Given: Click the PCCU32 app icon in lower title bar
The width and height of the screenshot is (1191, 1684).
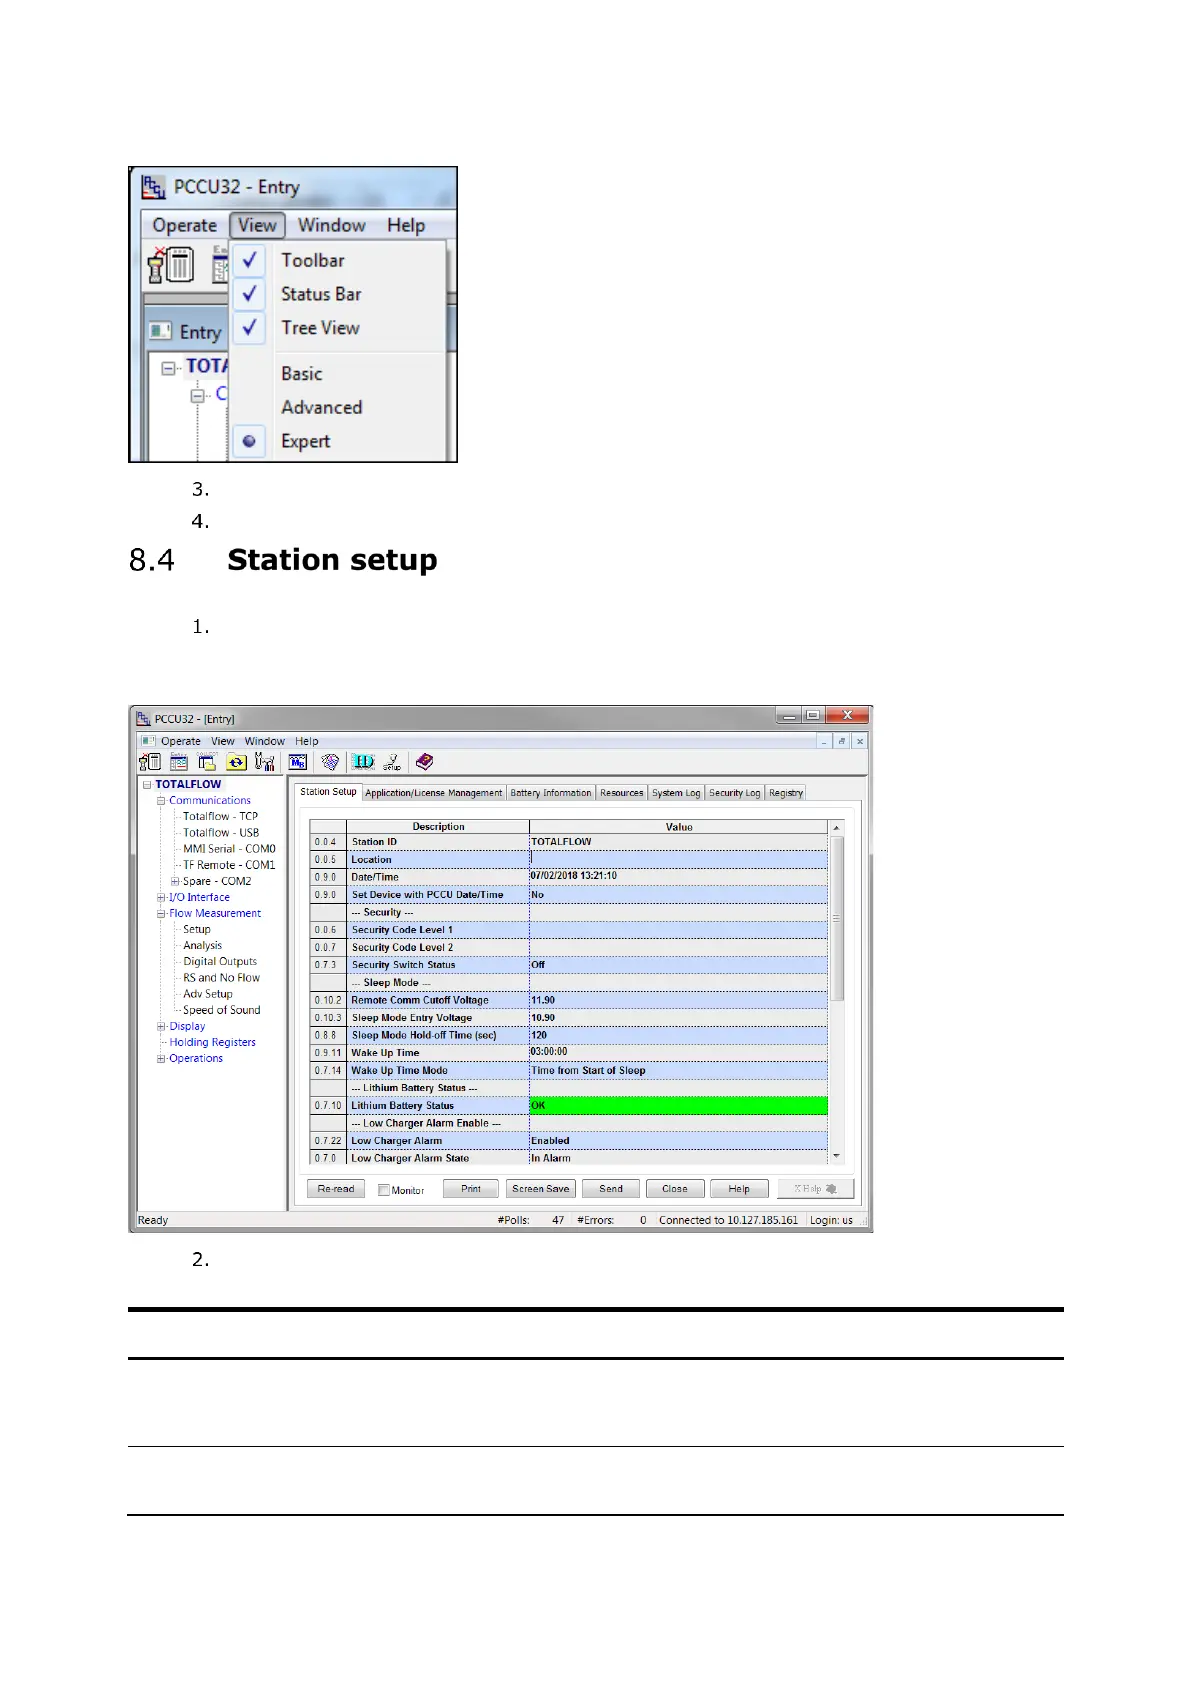Looking at the screenshot, I should (x=143, y=718).
